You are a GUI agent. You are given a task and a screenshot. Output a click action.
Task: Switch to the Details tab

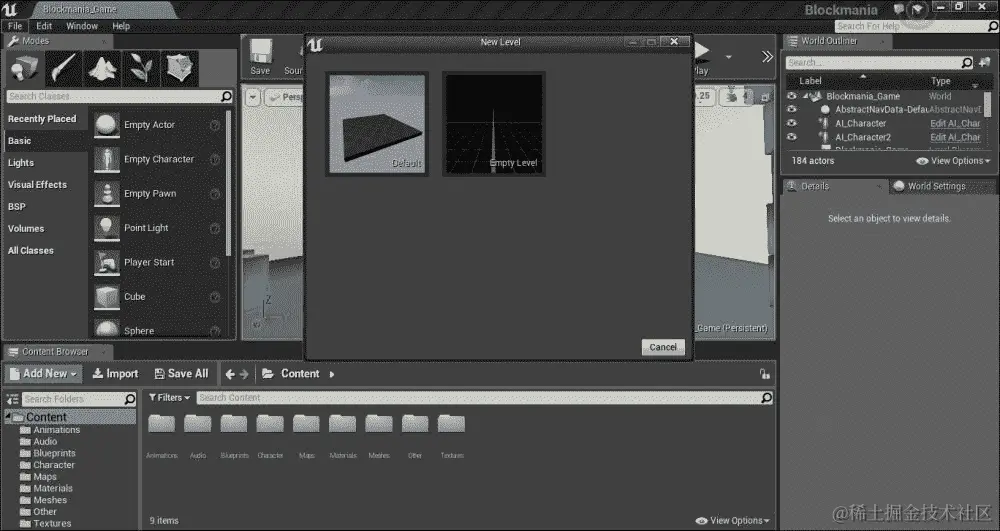point(815,186)
